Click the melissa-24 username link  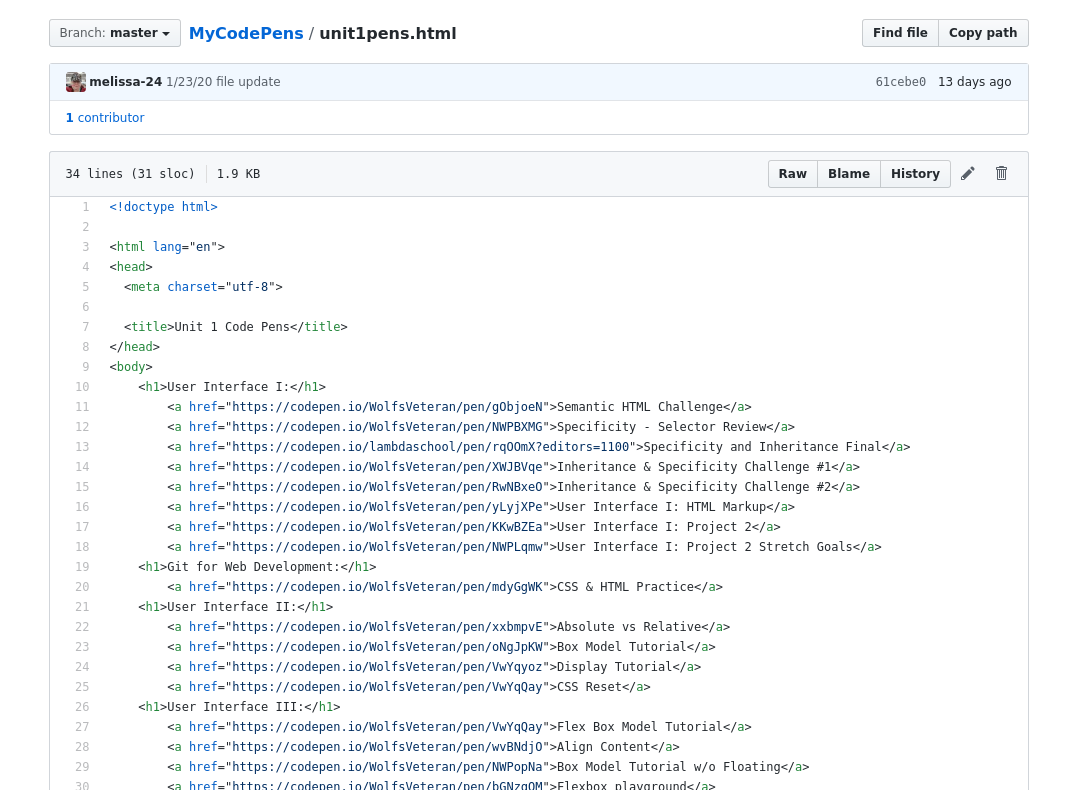tap(126, 81)
